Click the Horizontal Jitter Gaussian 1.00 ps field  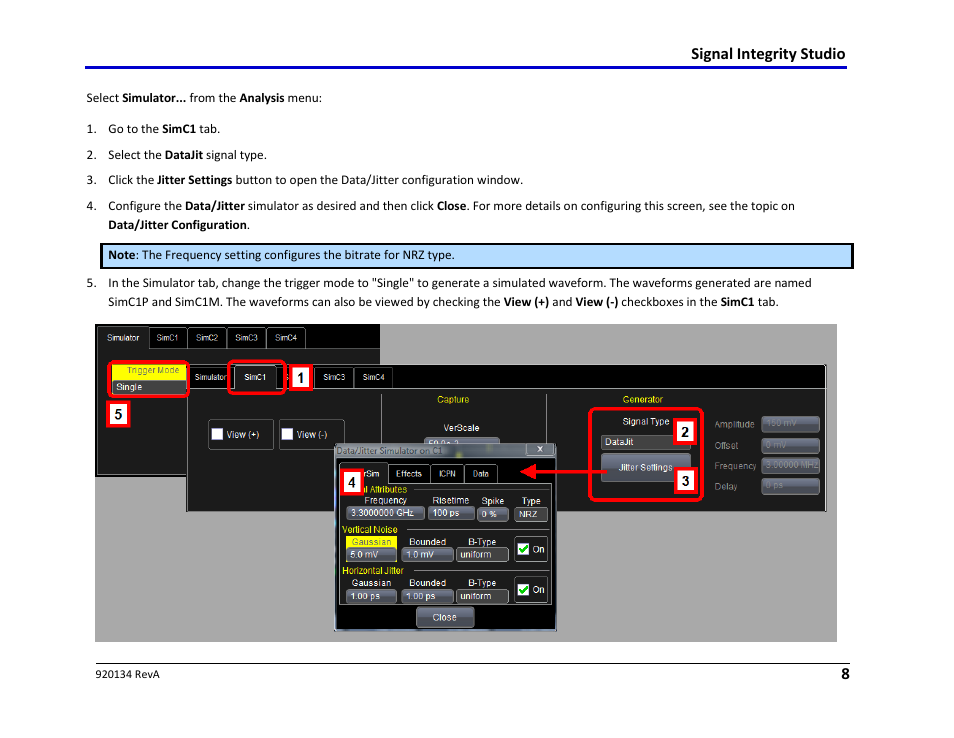pyautogui.click(x=371, y=596)
